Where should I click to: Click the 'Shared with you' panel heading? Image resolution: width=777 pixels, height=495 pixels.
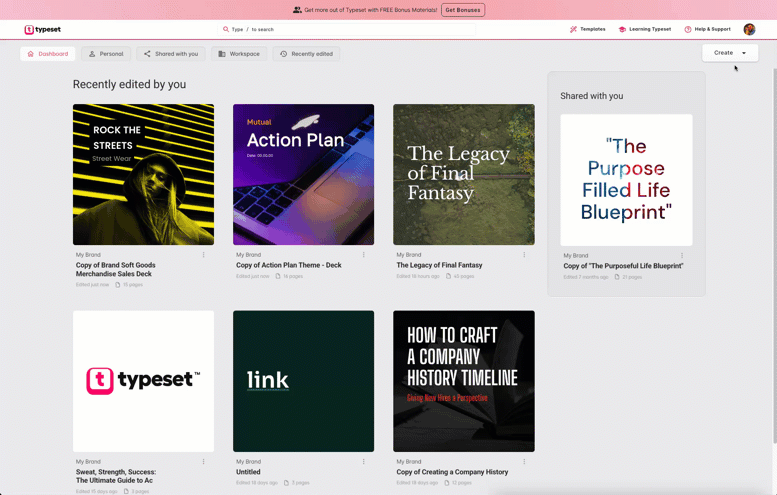592,96
